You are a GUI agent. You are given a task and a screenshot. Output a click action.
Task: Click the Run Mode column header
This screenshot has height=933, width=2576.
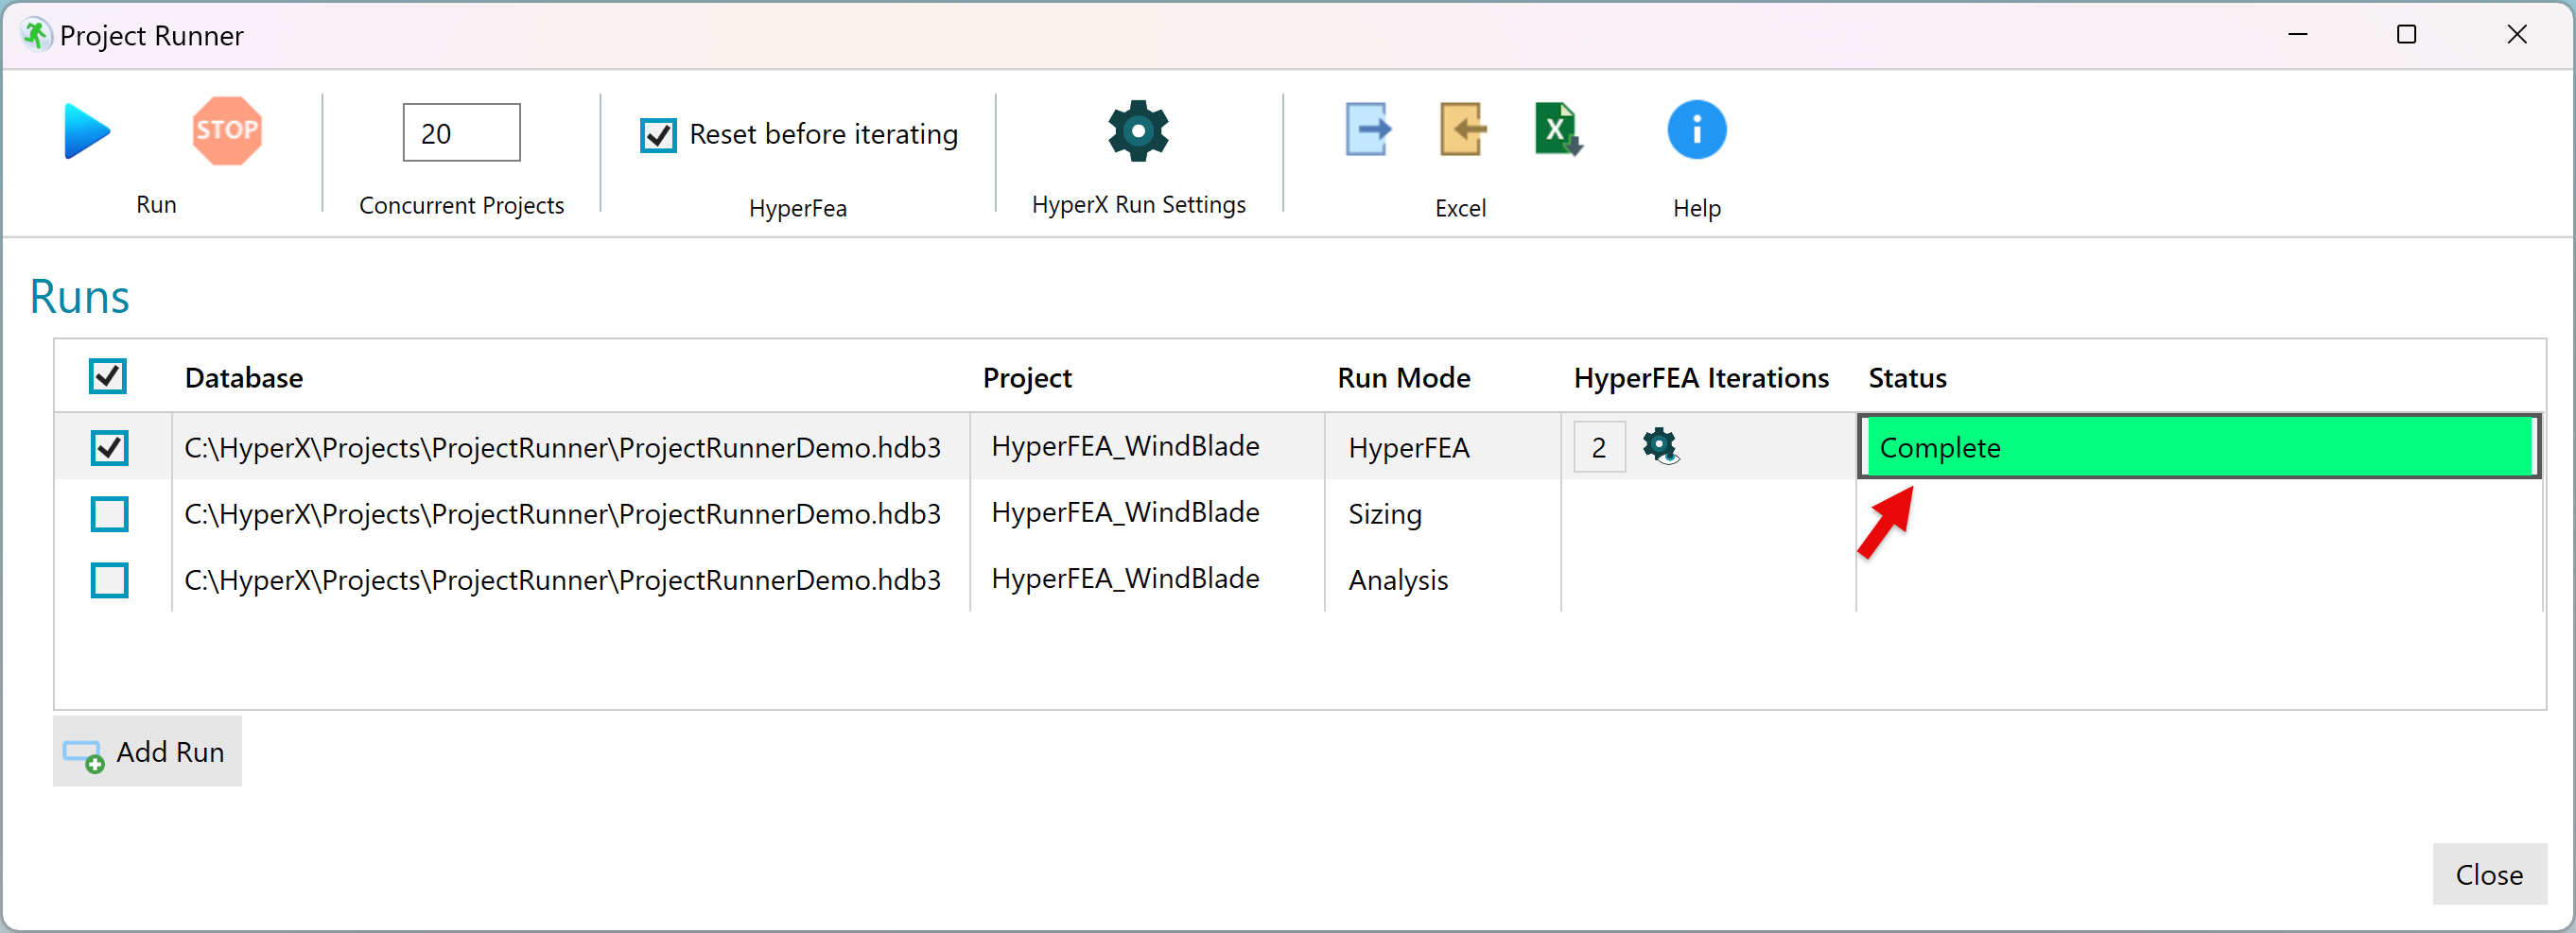point(1404,378)
